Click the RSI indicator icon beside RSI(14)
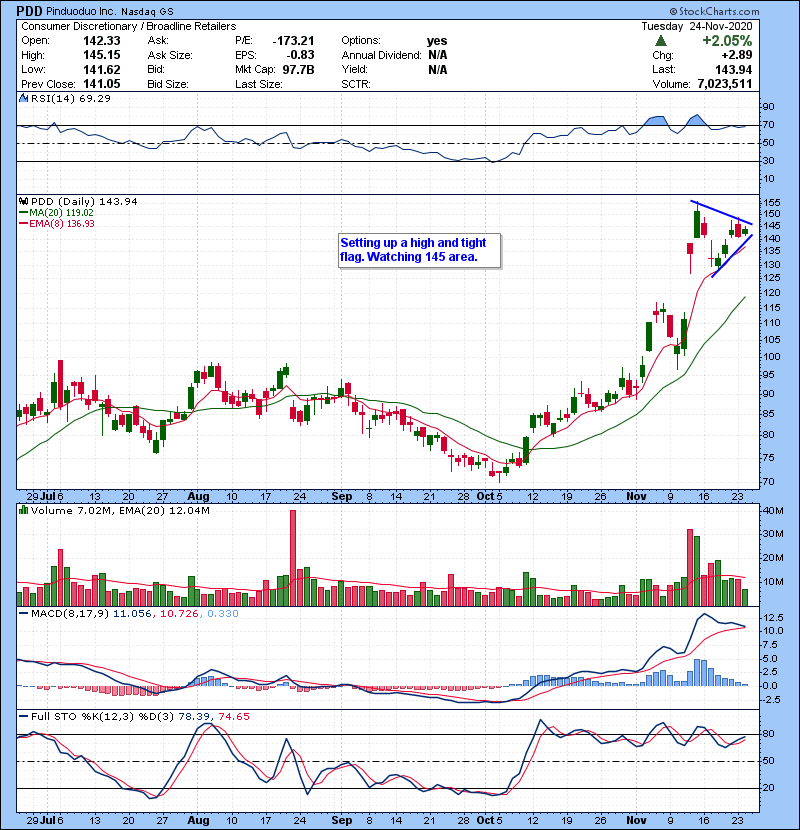 click(23, 98)
